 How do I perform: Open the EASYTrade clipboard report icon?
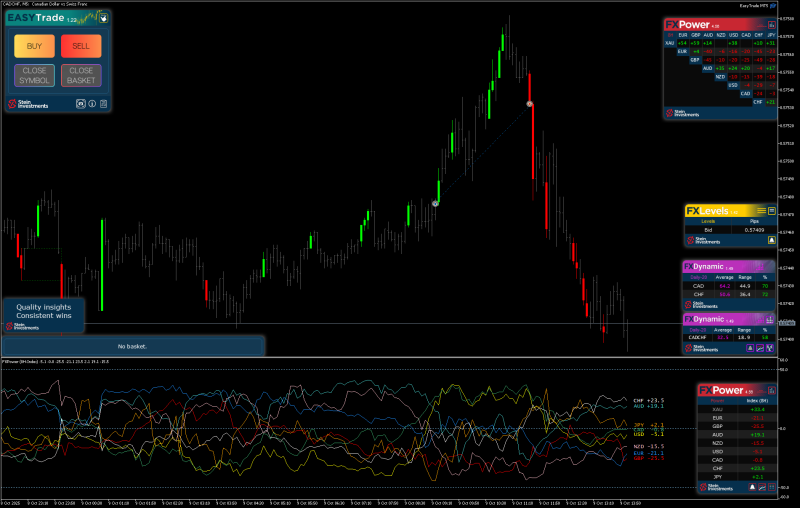tap(104, 104)
